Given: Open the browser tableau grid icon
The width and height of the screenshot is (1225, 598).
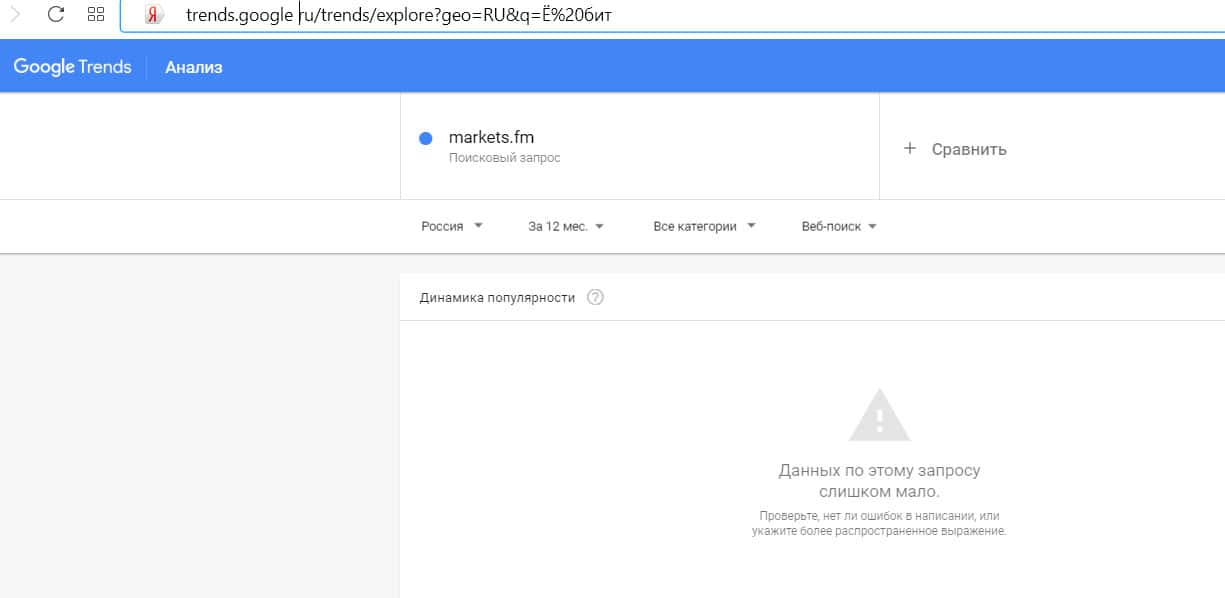Looking at the screenshot, I should (x=96, y=15).
